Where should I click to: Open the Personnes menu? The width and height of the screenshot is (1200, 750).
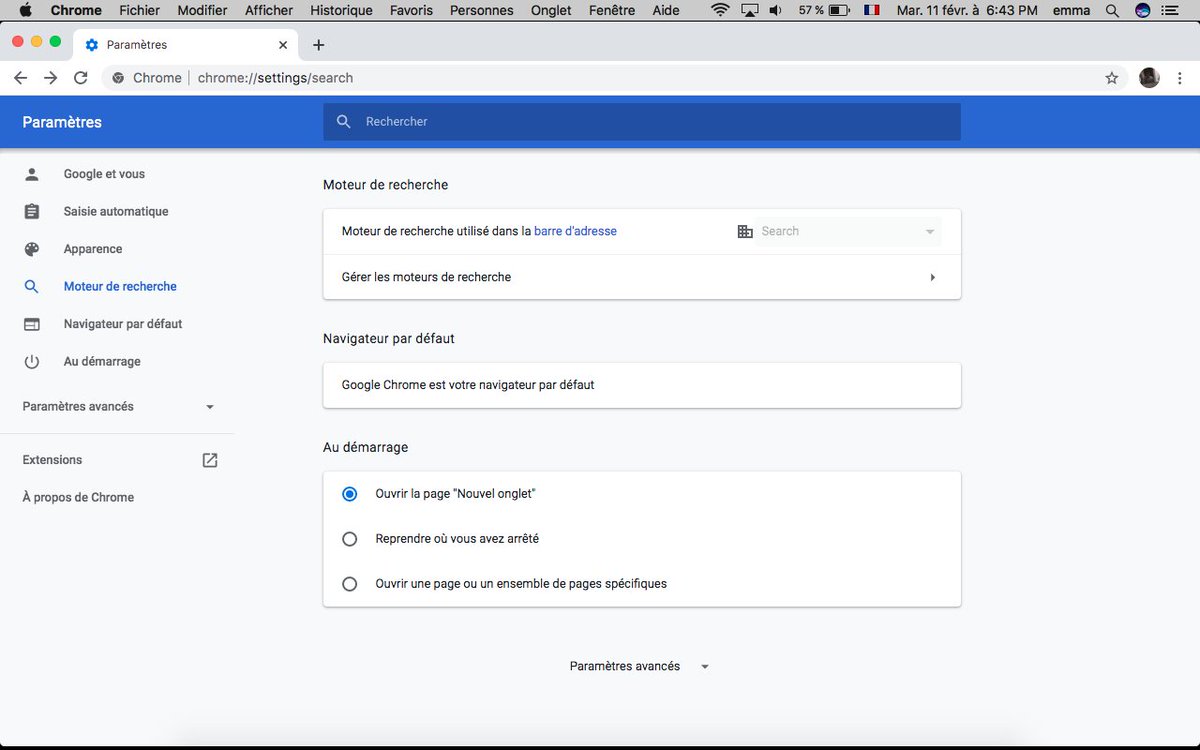(482, 10)
